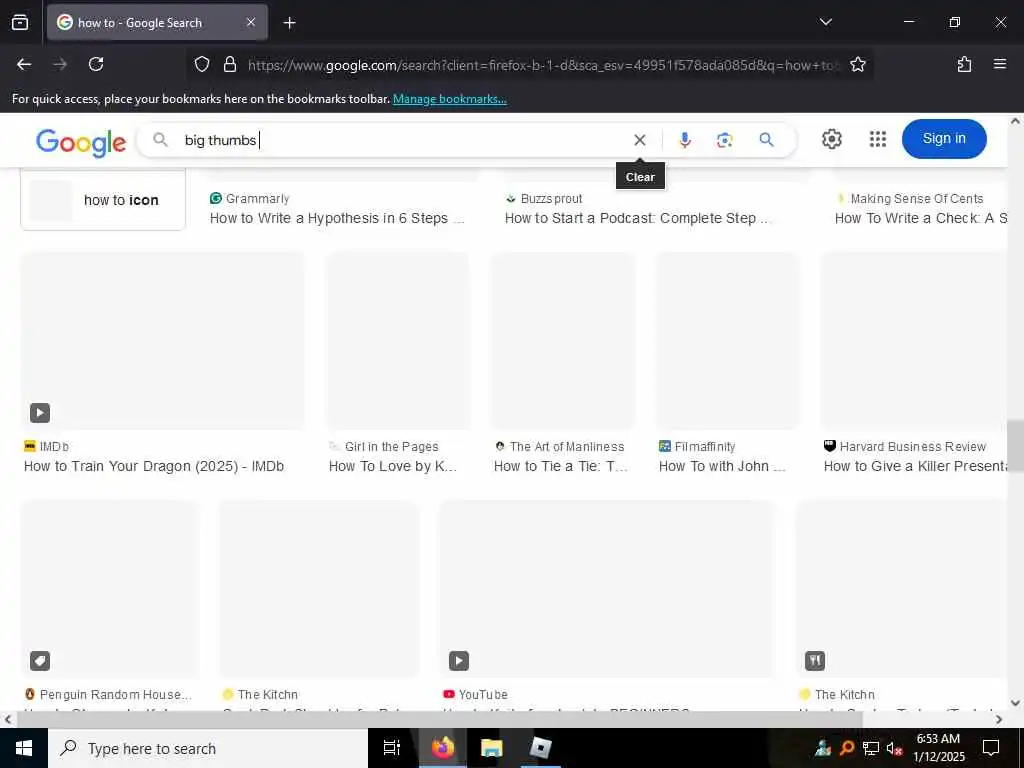
Task: Open 'How to Train Your Dragon (2025) - IMDb' title
Action: click(x=154, y=466)
